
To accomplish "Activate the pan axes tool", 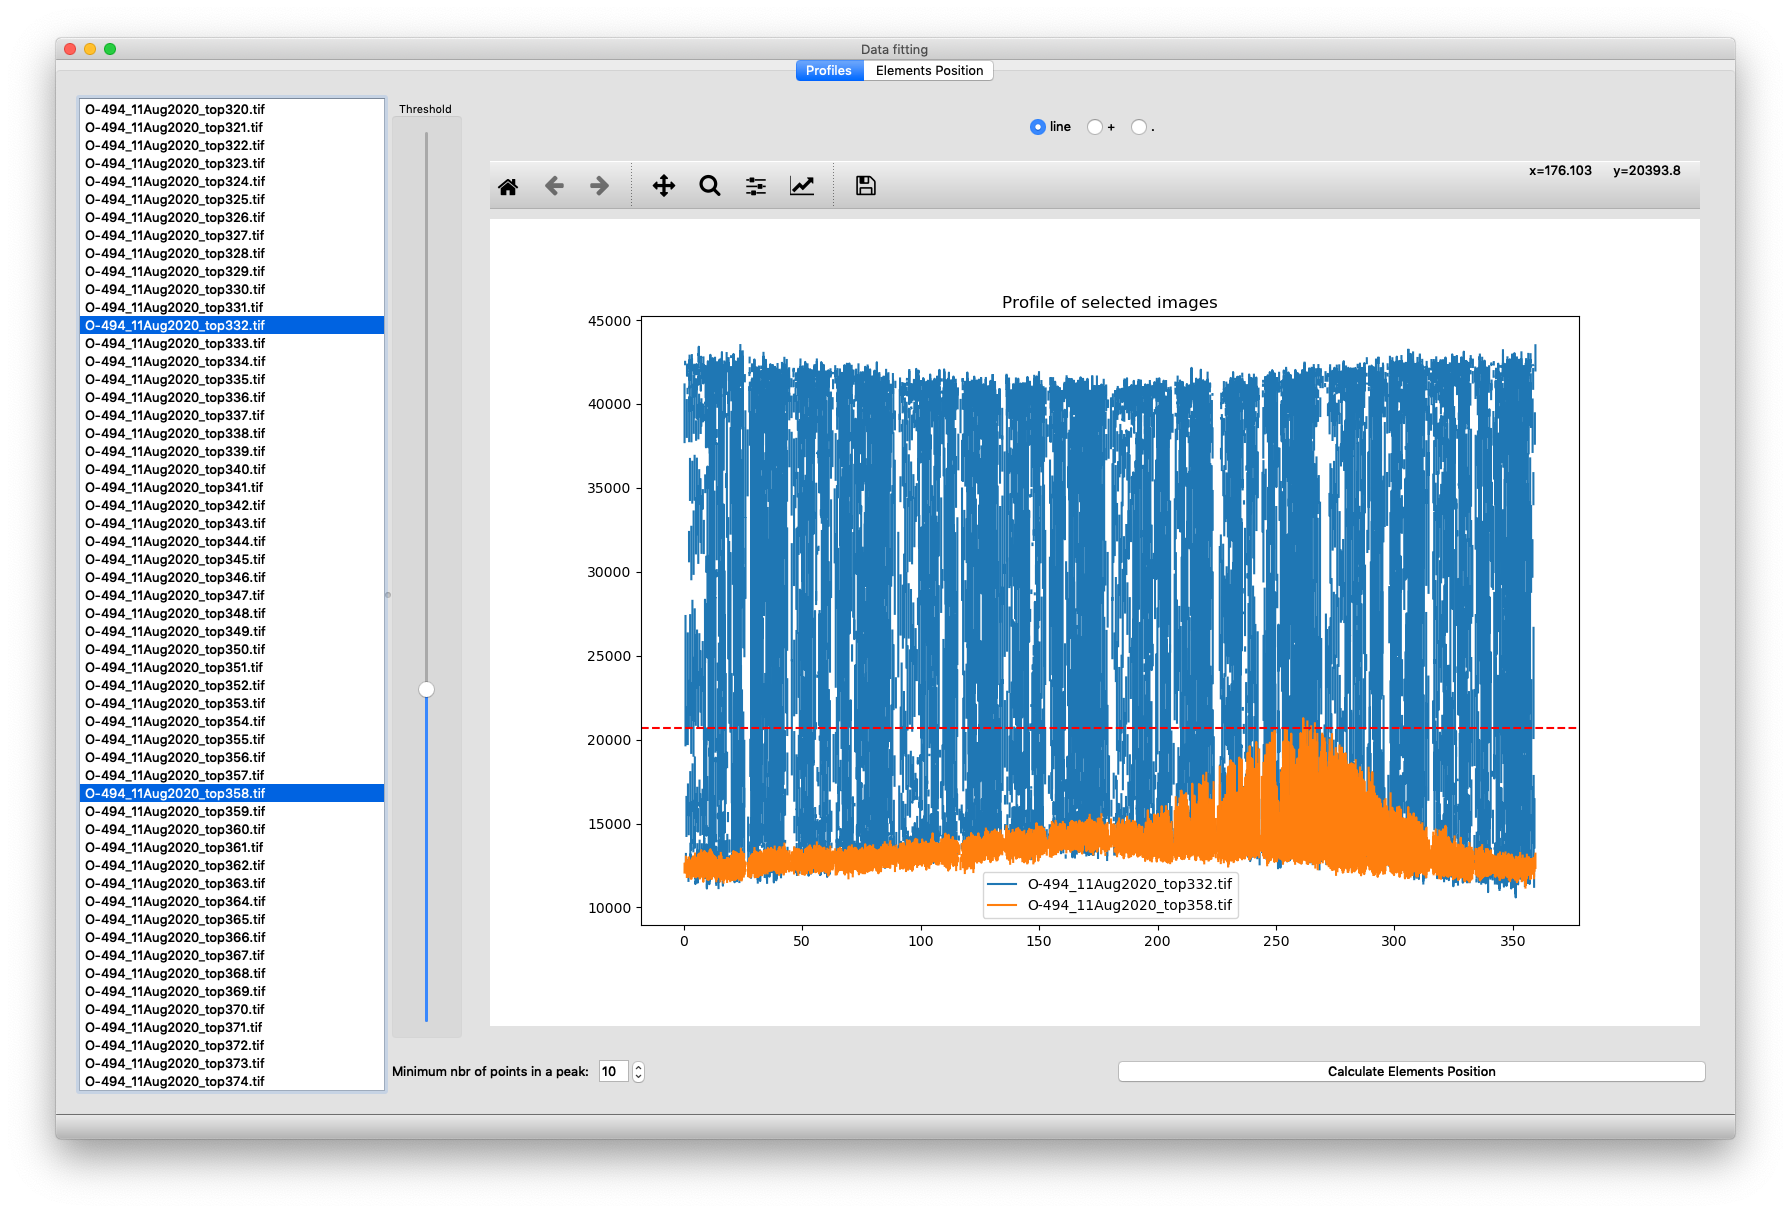I will point(663,186).
